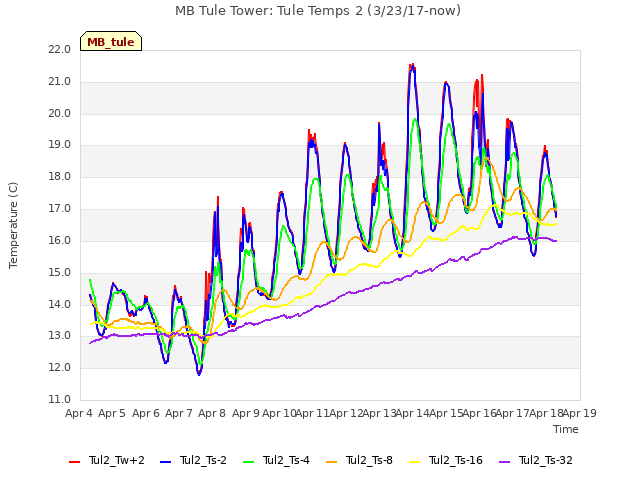Click the yellow Tul2_Ts-16 legend swatch

pyautogui.click(x=415, y=462)
